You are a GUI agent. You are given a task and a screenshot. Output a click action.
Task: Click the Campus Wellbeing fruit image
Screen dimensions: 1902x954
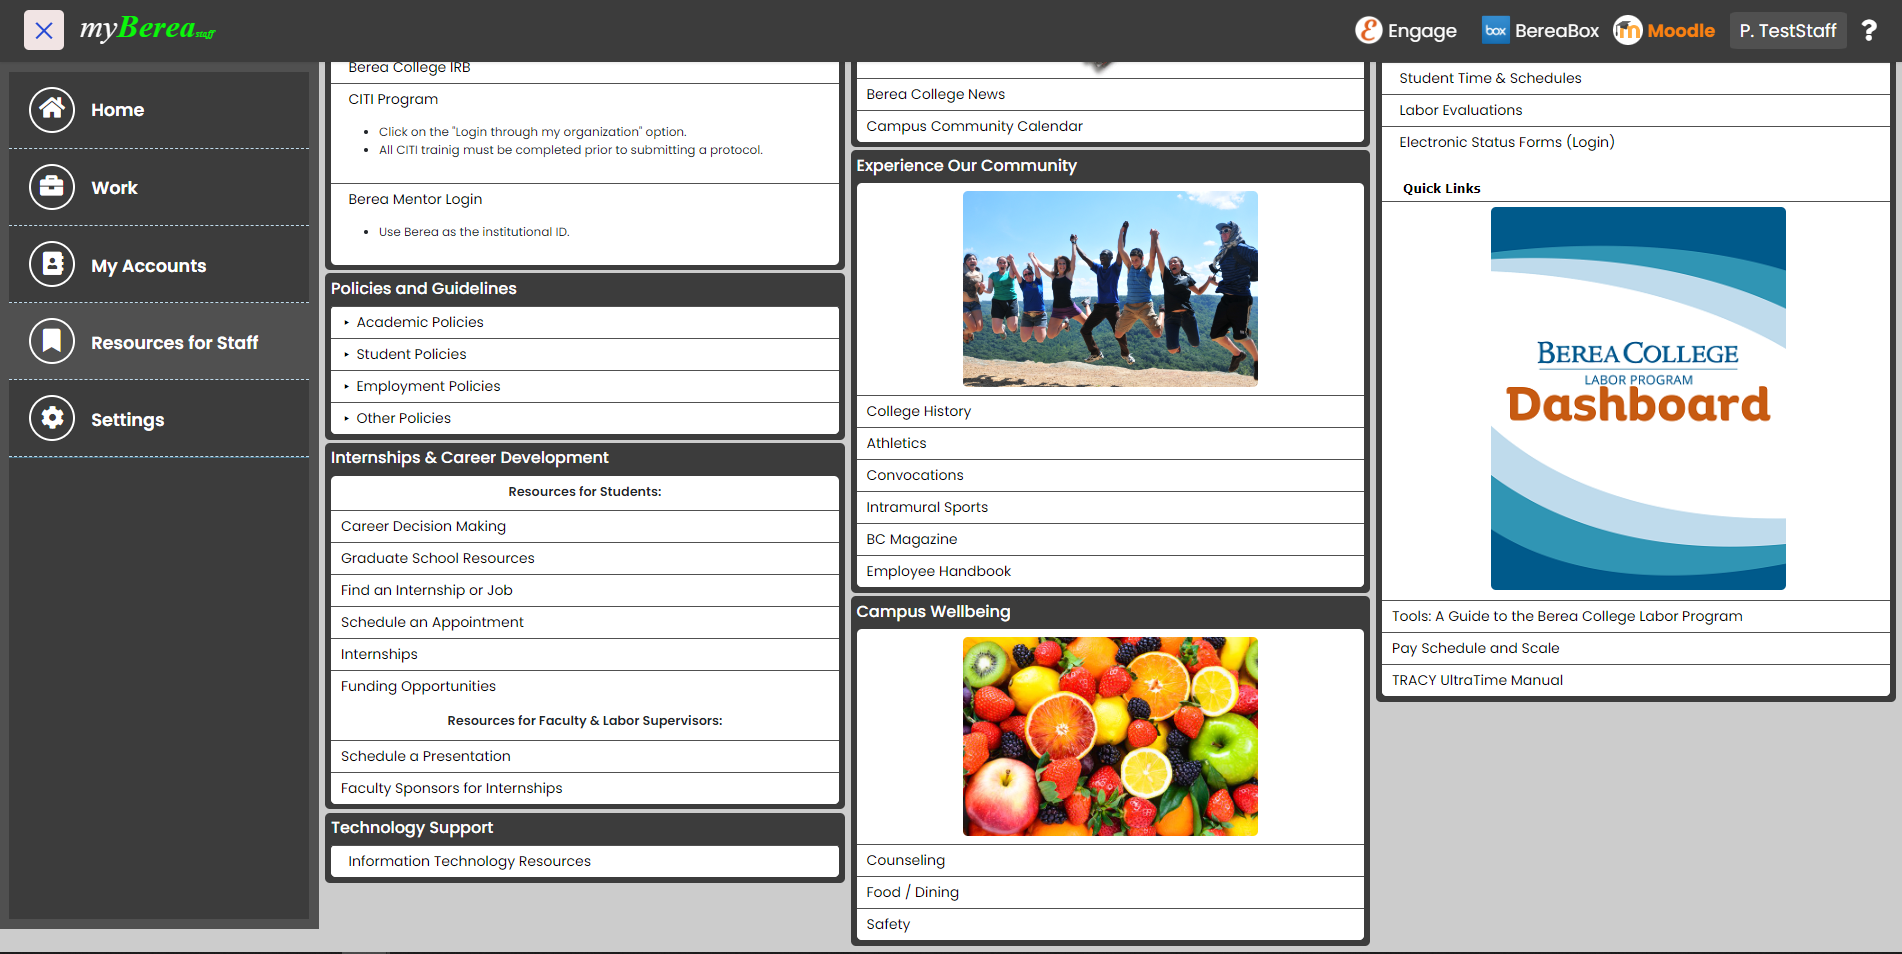pos(1109,736)
